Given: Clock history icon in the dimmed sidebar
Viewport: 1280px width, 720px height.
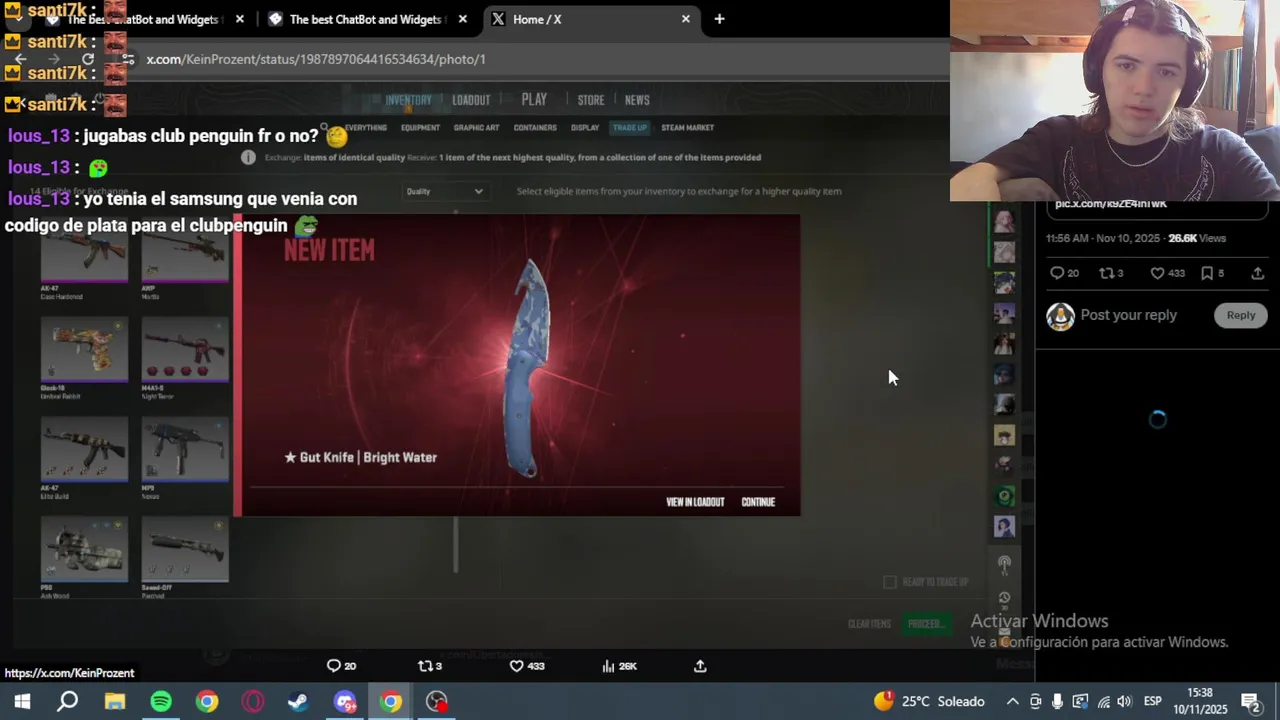Looking at the screenshot, I should point(1004,598).
